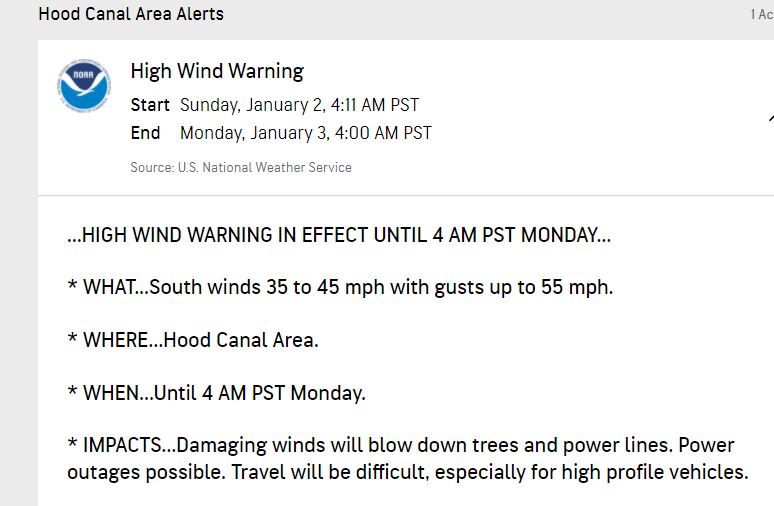Select the High Wind Warning title
This screenshot has height=506, width=774.
click(217, 71)
